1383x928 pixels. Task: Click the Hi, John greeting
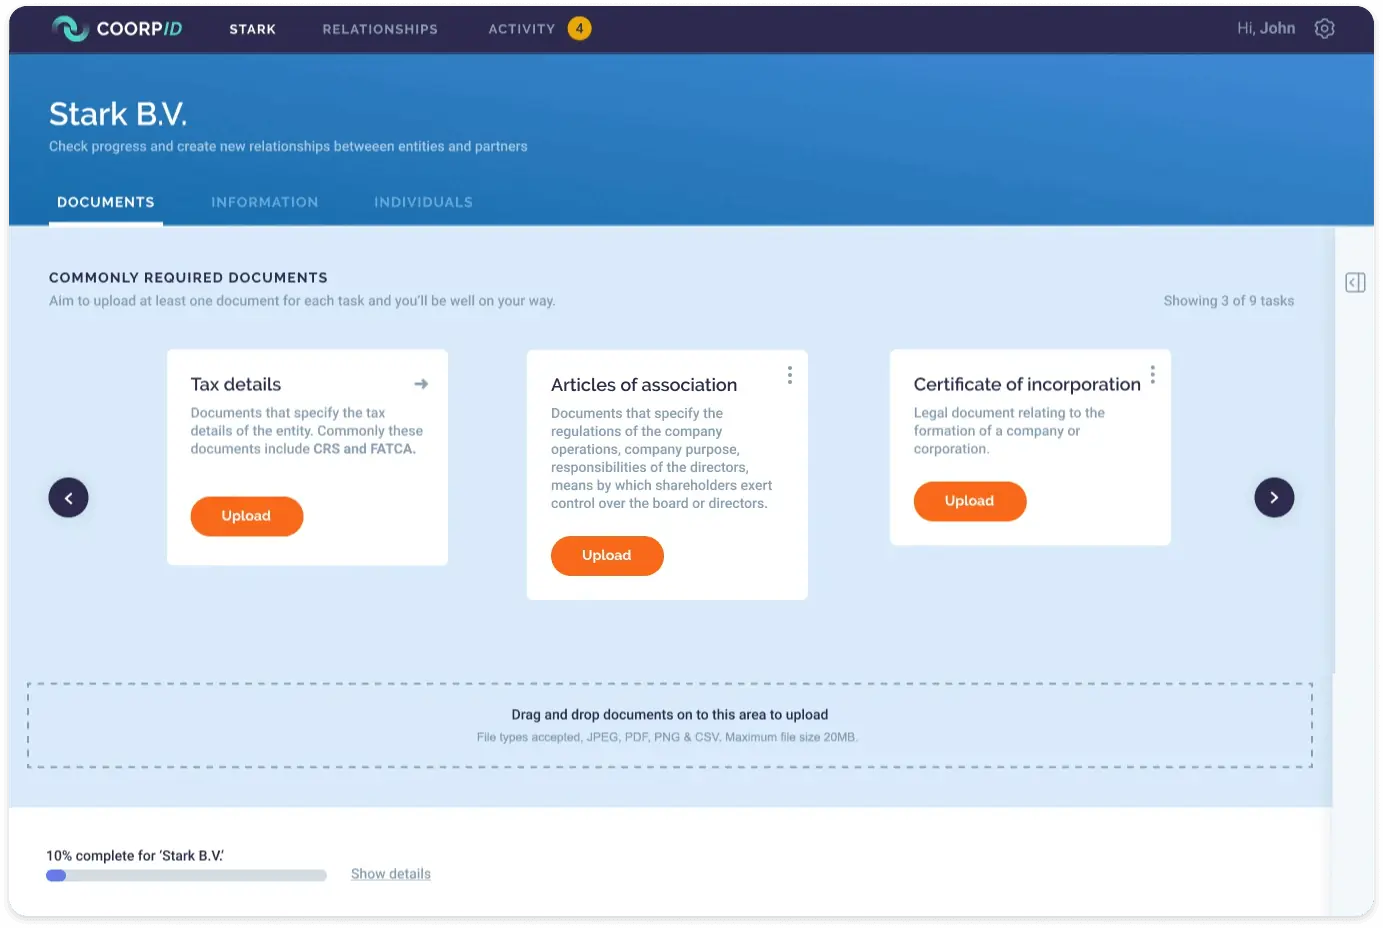point(1266,28)
